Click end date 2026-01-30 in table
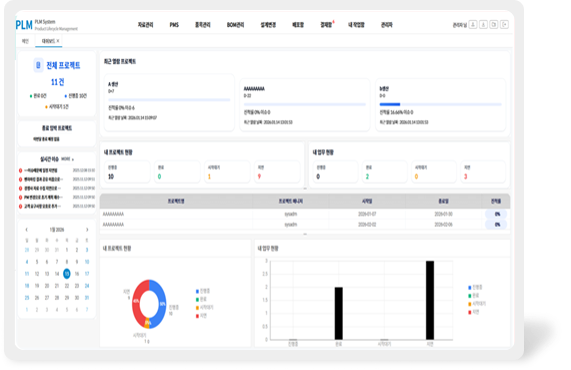 pyautogui.click(x=443, y=214)
